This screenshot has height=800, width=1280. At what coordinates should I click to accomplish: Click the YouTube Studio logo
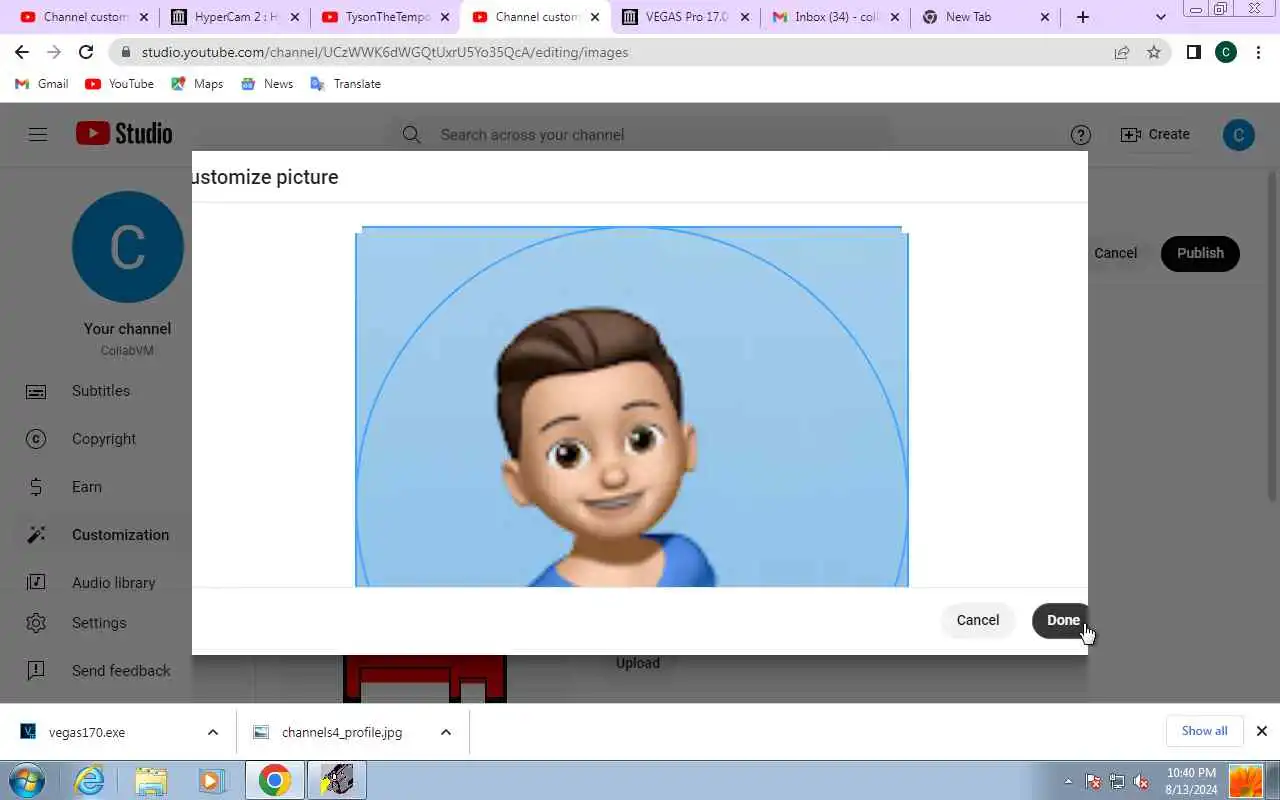click(124, 134)
